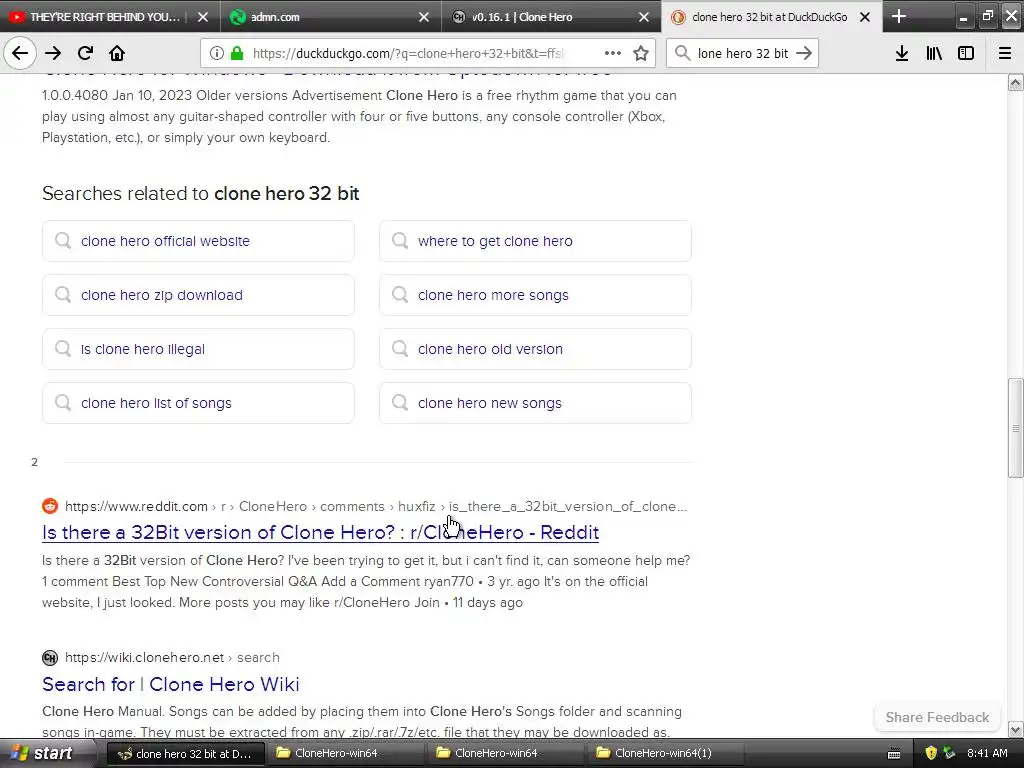Open the Reddit 32Bit version result link
Viewport: 1024px width, 768px height.
coord(320,532)
